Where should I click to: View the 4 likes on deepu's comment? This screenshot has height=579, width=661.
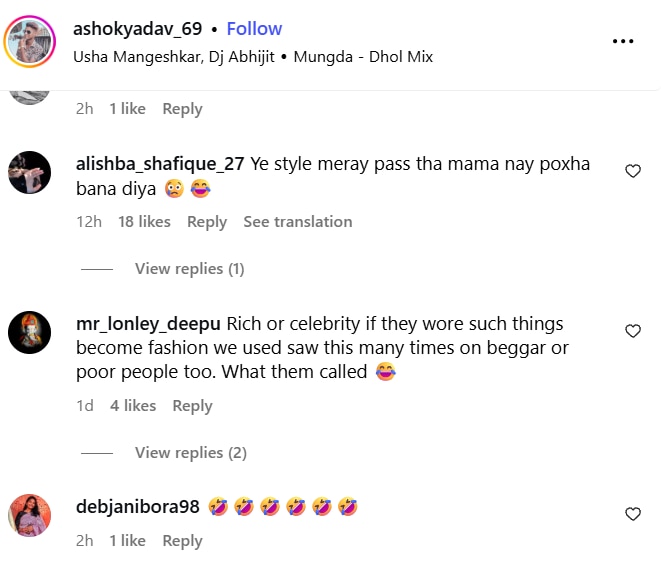pyautogui.click(x=133, y=406)
